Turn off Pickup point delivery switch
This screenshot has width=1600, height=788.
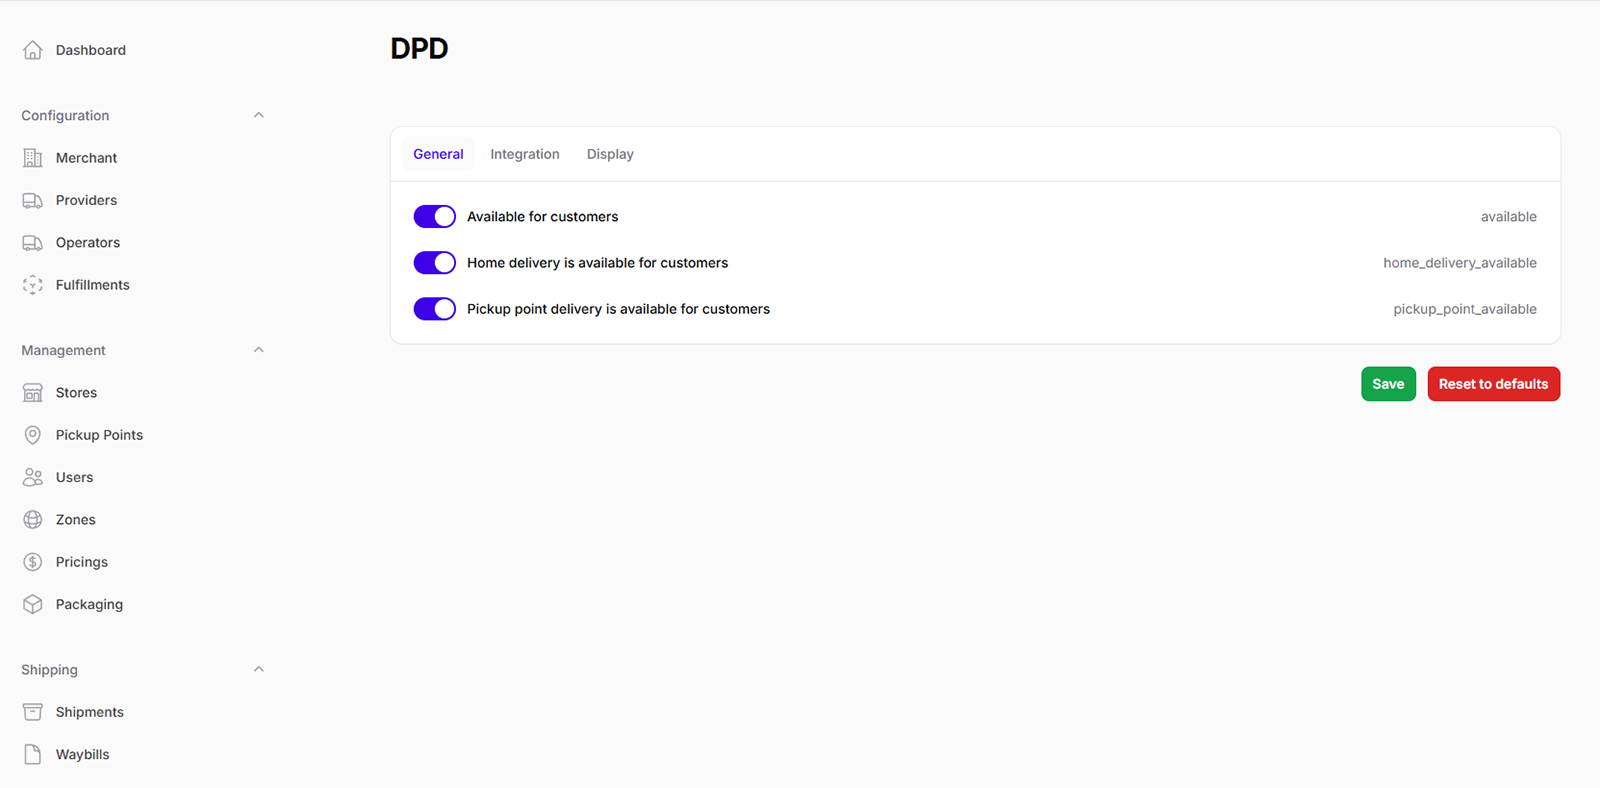pyautogui.click(x=435, y=309)
